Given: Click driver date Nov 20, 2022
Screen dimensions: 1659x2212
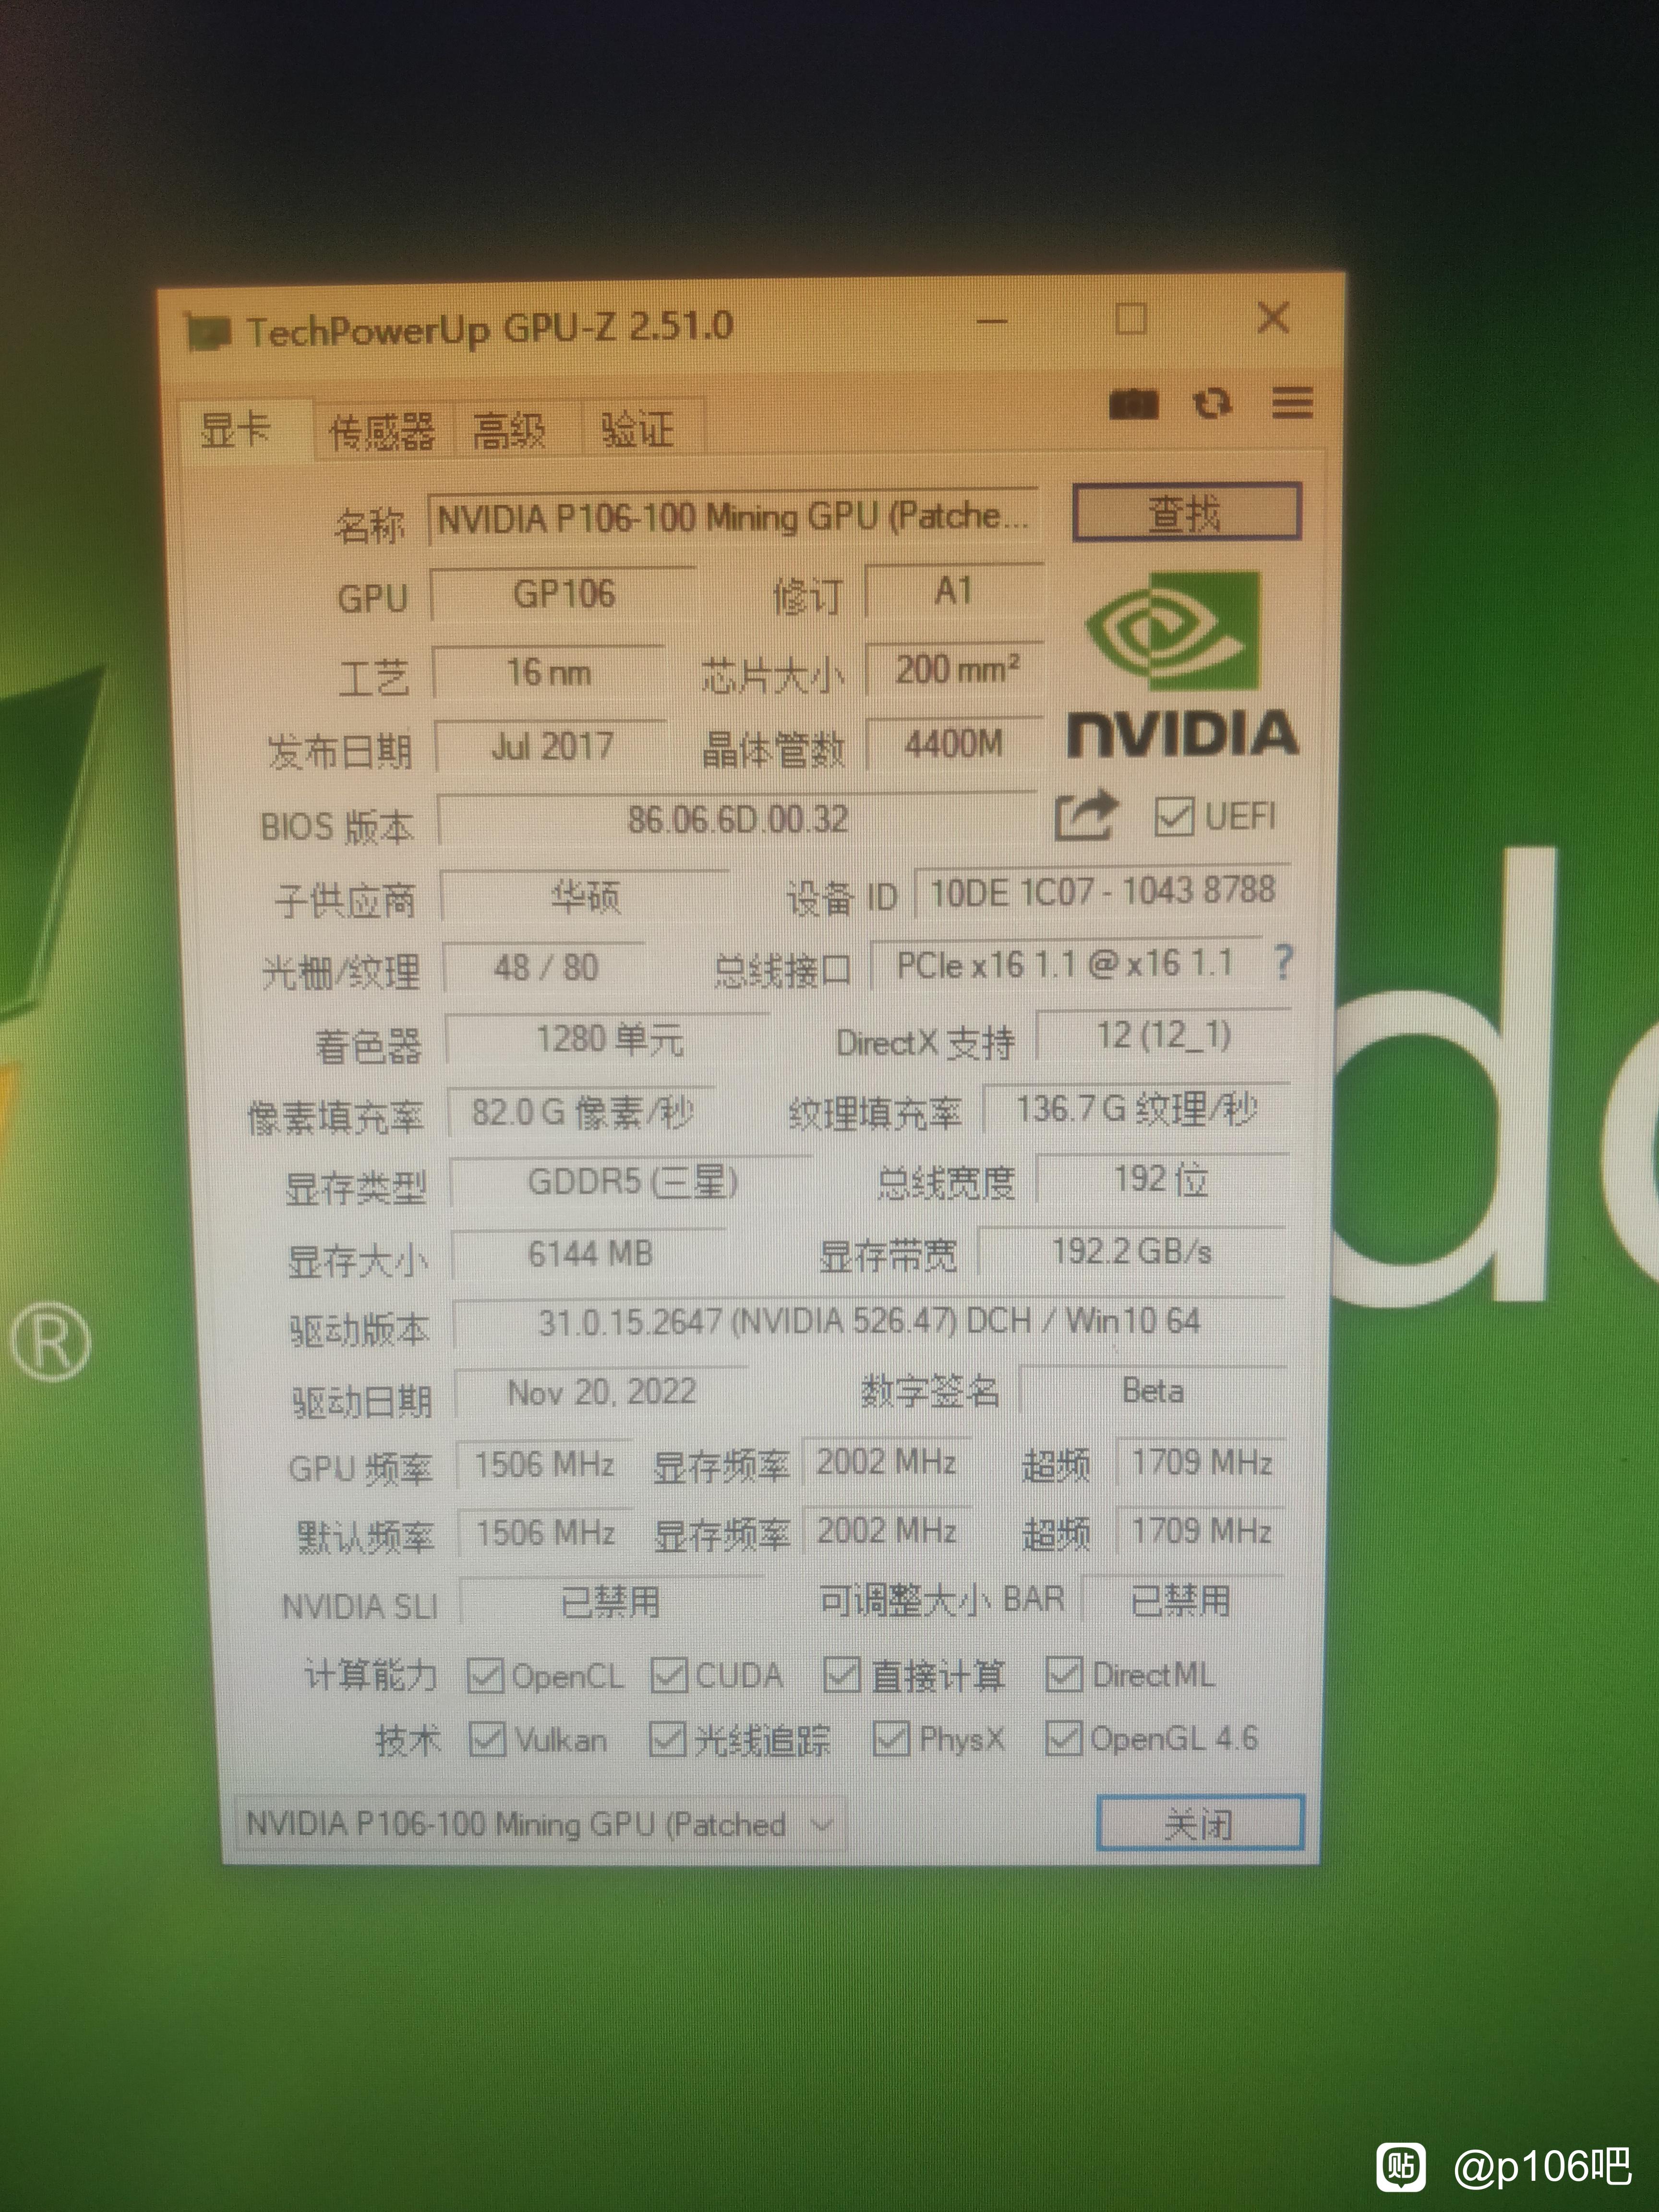Looking at the screenshot, I should click(x=602, y=1392).
